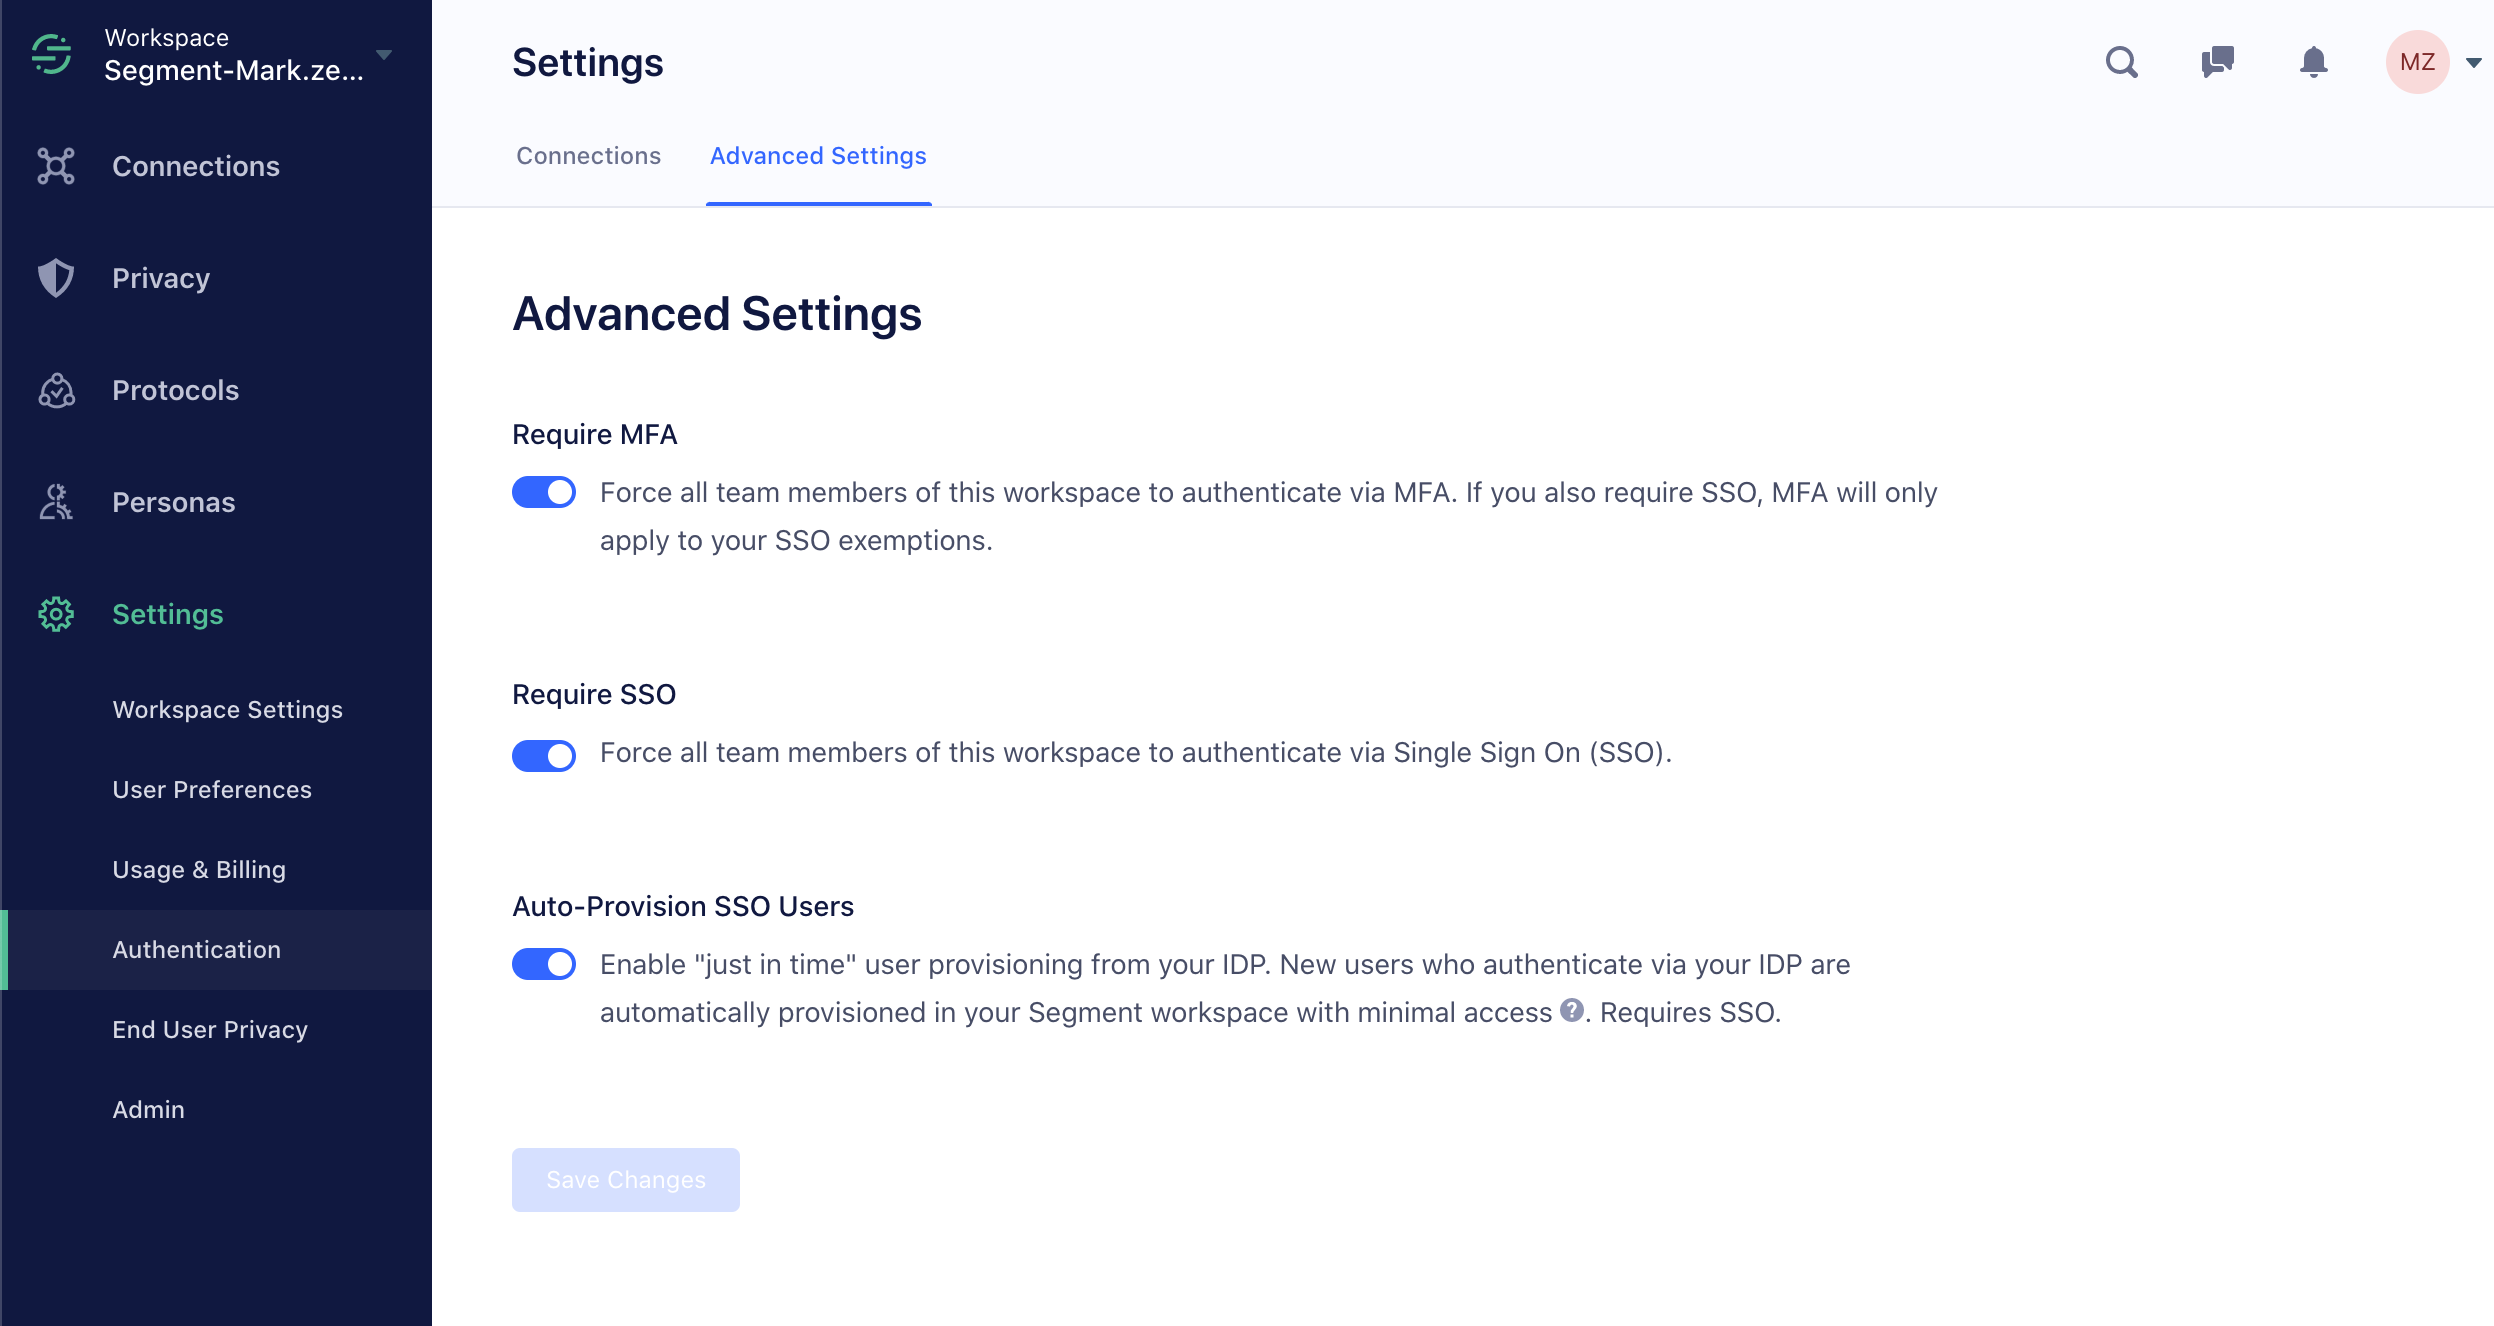Viewport: 2494px width, 1326px height.
Task: Select the Personas icon
Action: (55, 502)
